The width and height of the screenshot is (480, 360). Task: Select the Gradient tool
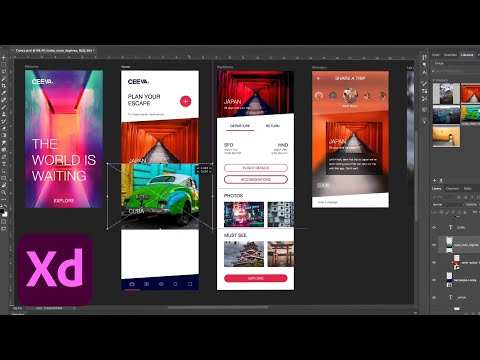click(4, 135)
